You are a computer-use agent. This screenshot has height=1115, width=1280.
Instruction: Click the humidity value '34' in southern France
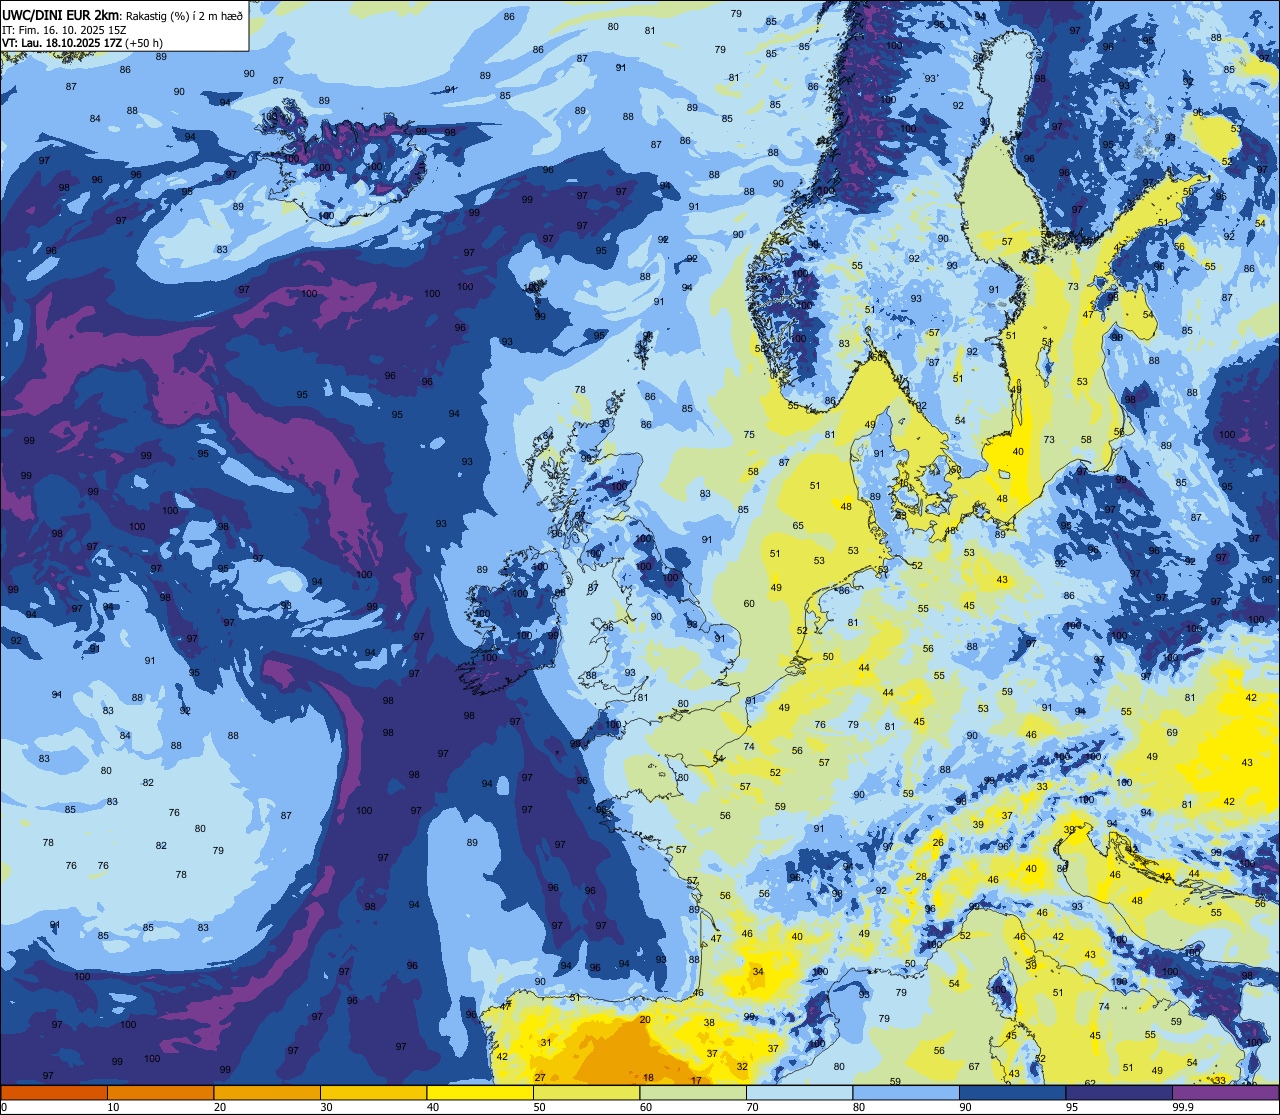click(758, 971)
